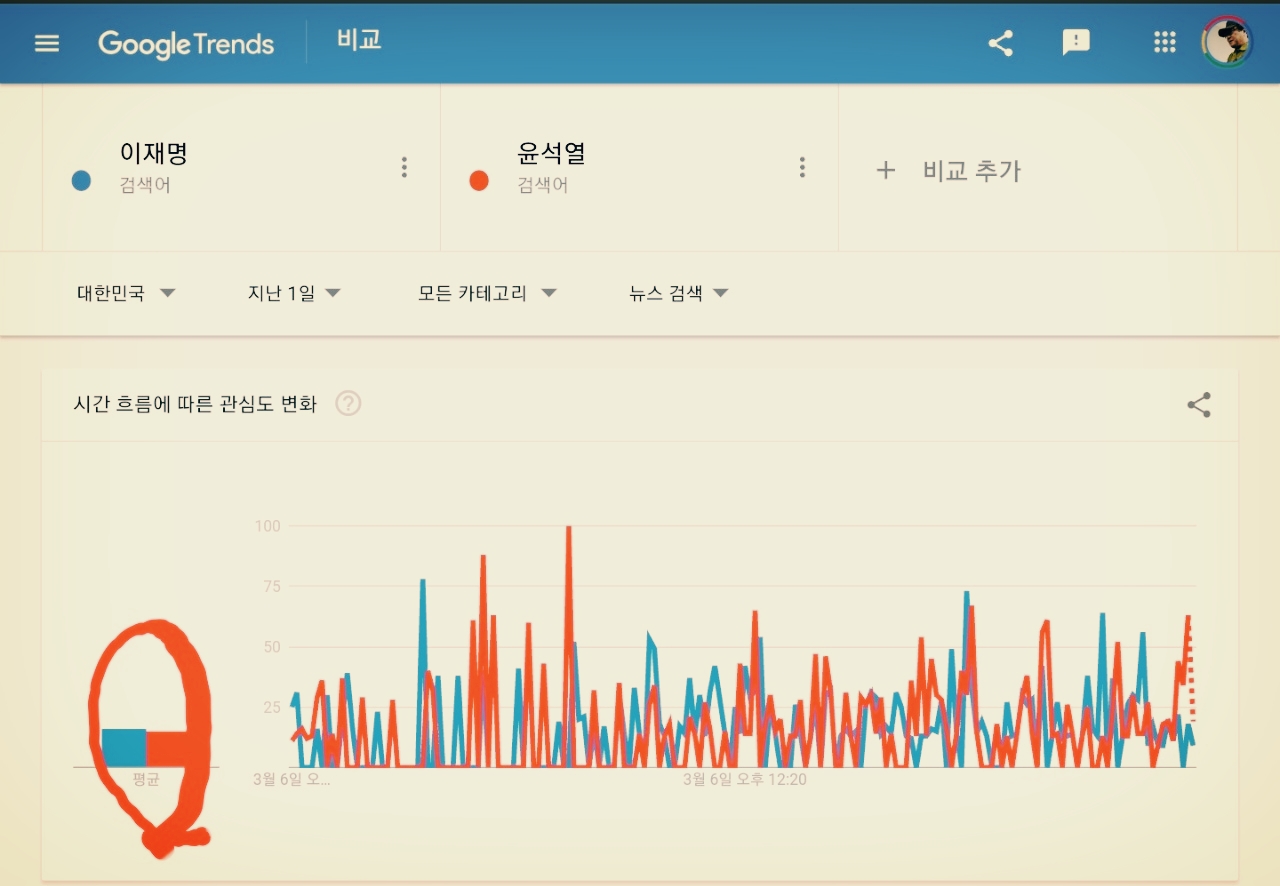Viewport: 1280px width, 886px height.
Task: Send feedback using the exclamation bubble icon
Action: [1076, 43]
